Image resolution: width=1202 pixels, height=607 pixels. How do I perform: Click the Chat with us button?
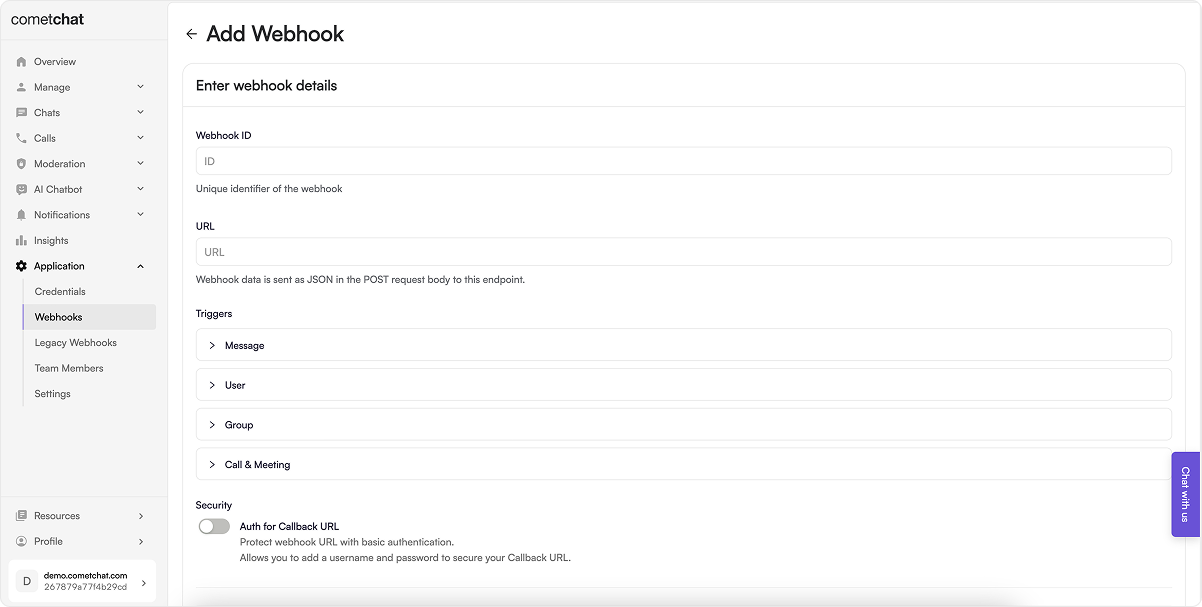(1186, 494)
